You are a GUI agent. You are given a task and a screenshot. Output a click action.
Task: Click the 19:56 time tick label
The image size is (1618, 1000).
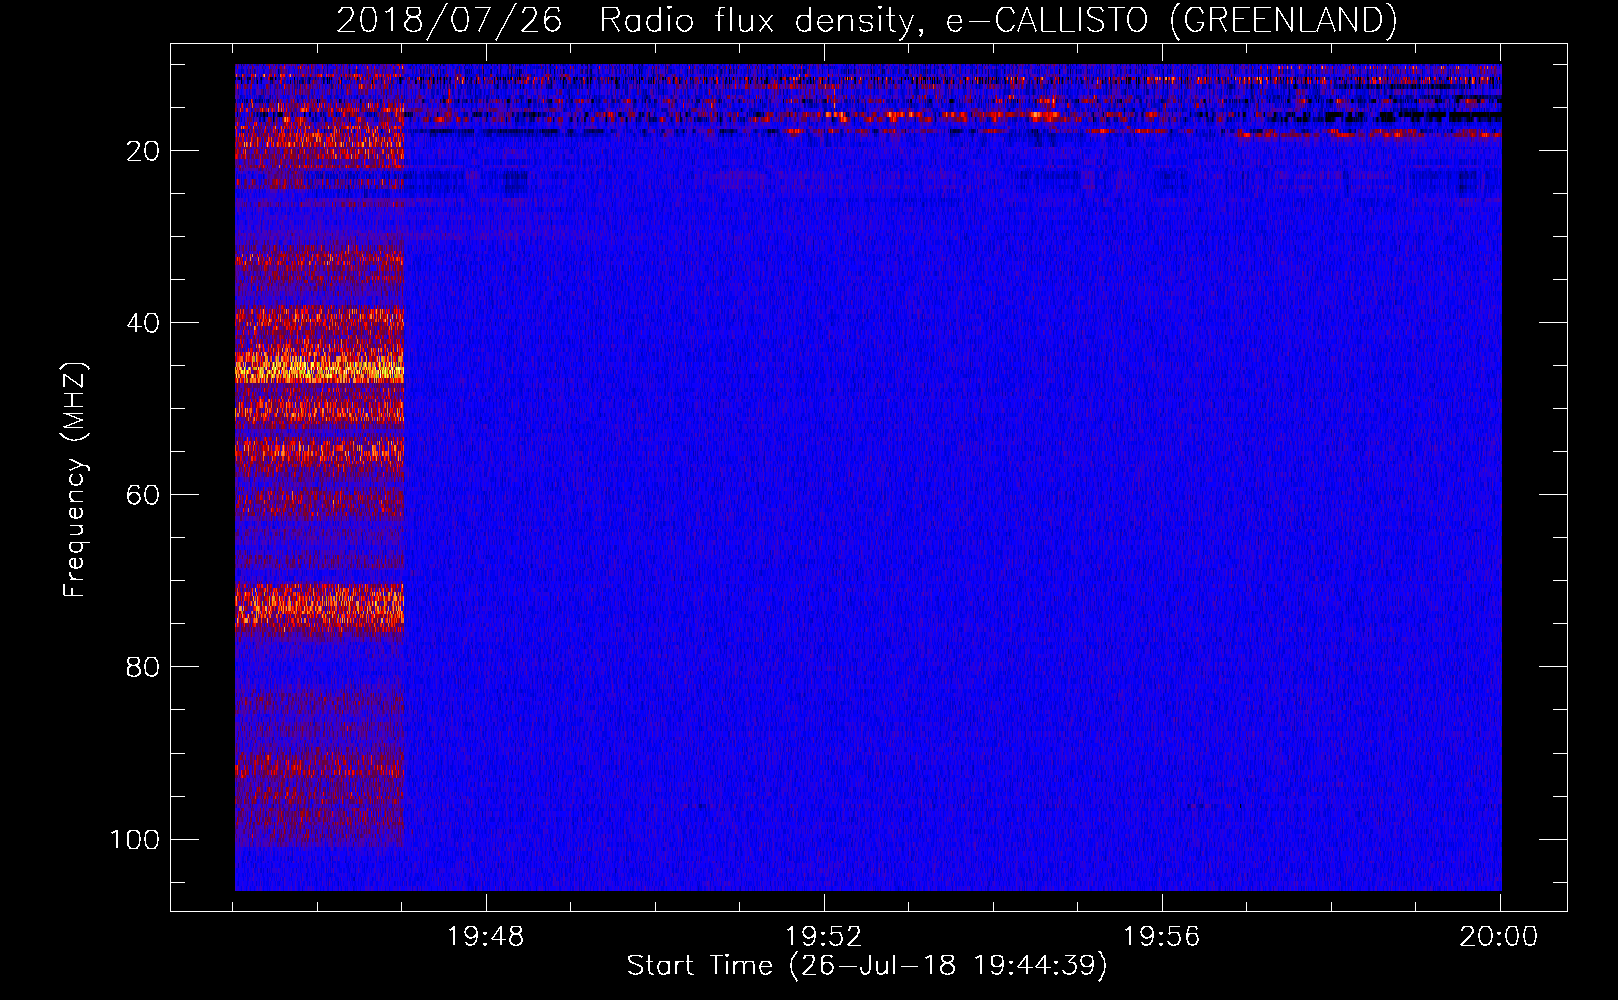click(x=1161, y=937)
